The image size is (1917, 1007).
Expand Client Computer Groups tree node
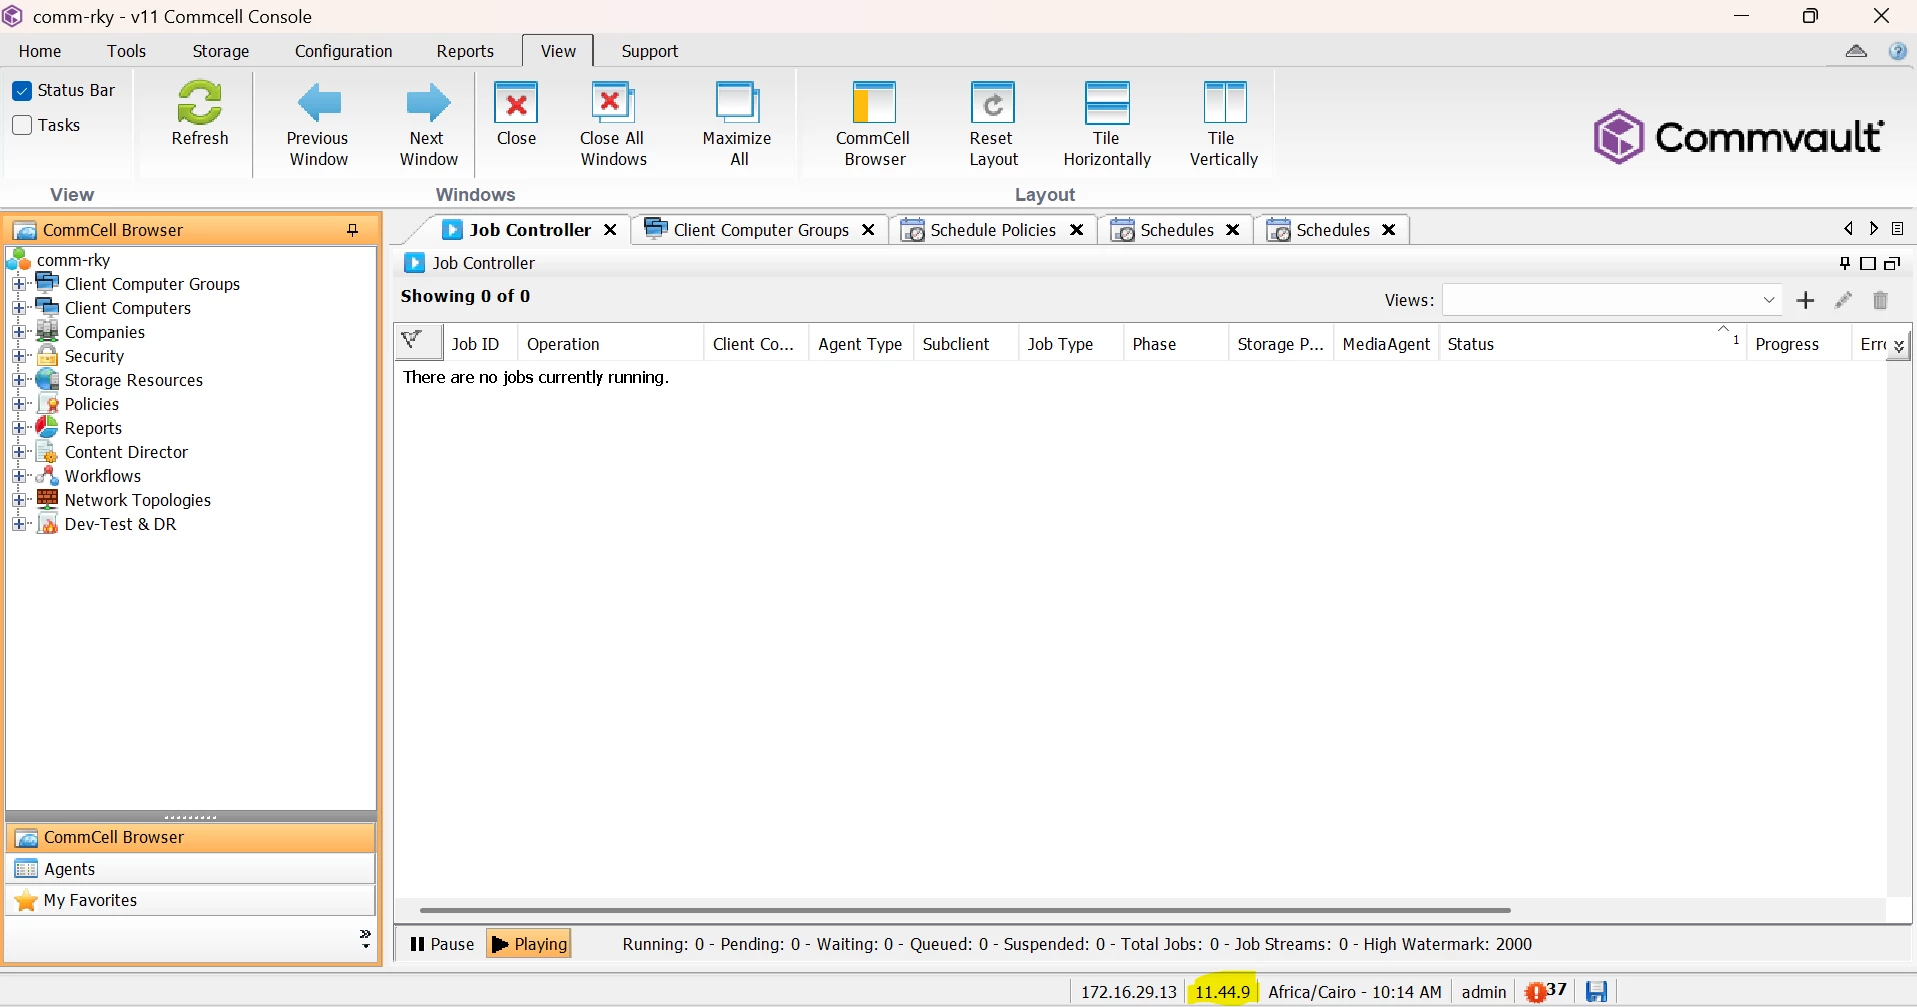(19, 284)
